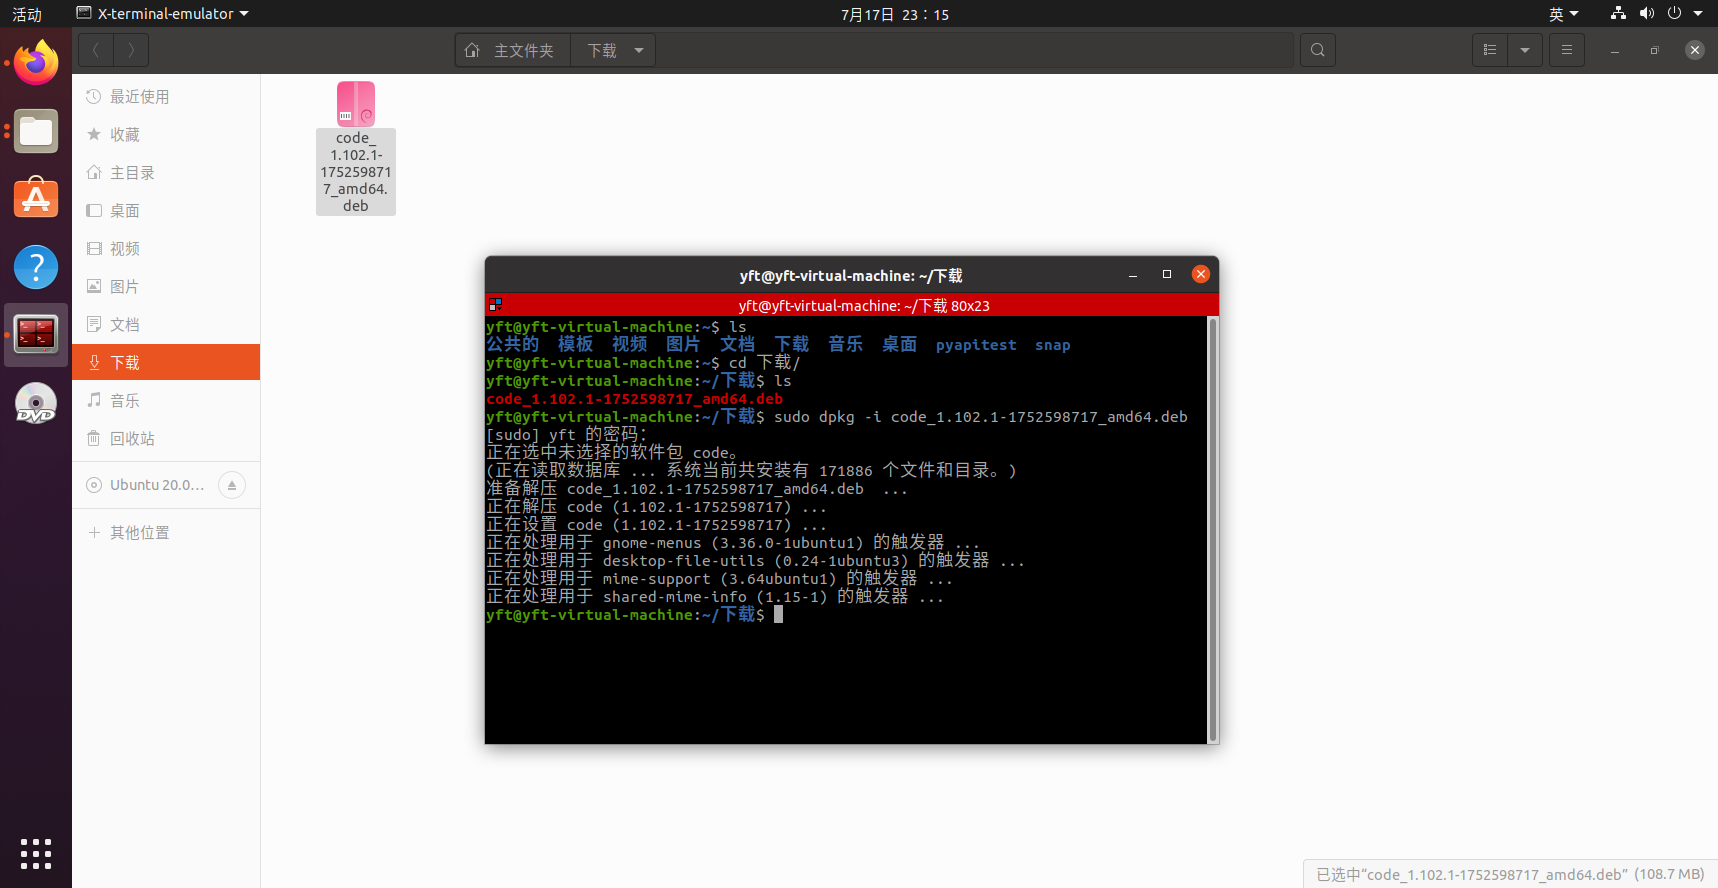
Task: Go forward in file manager
Action: pyautogui.click(x=131, y=50)
